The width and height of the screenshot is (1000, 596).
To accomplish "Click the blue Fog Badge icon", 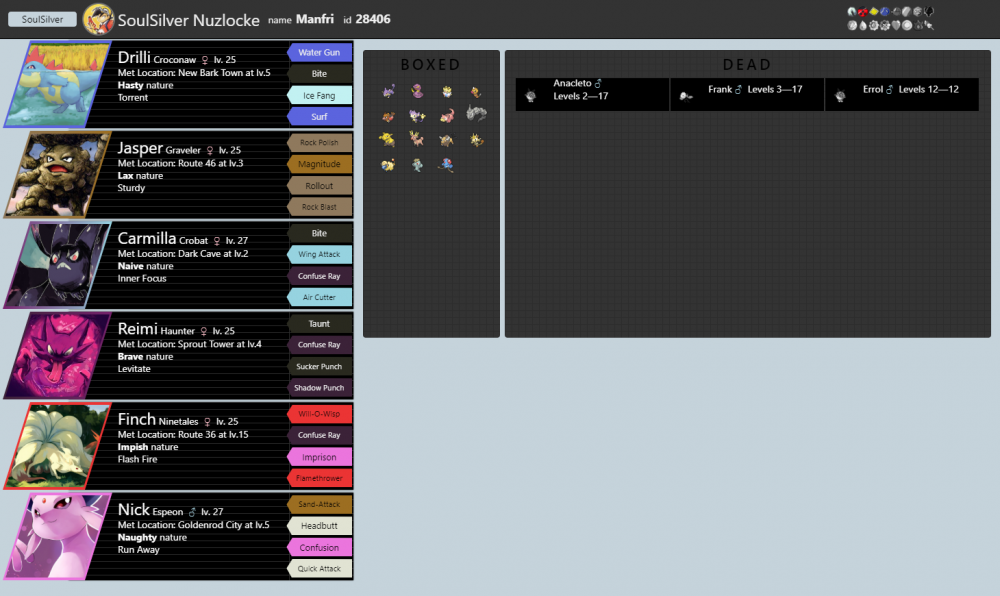I will point(885,12).
